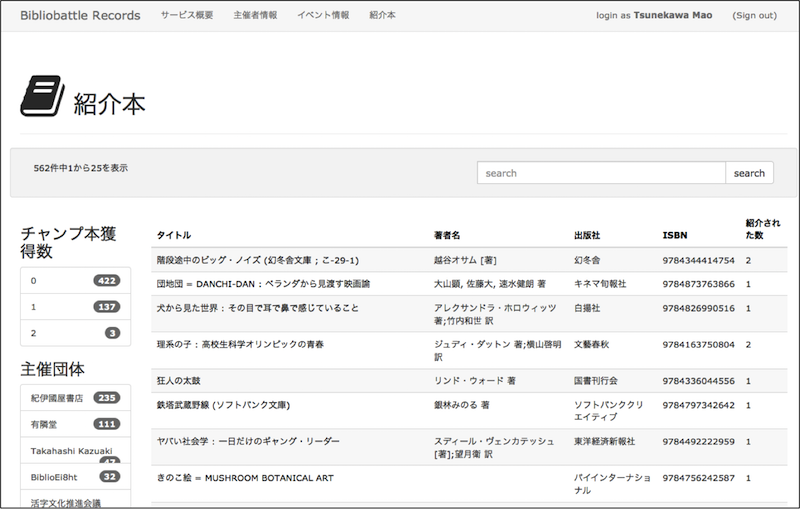Filter by organizer 有隣堂
This screenshot has height=509, width=800.
(76, 424)
